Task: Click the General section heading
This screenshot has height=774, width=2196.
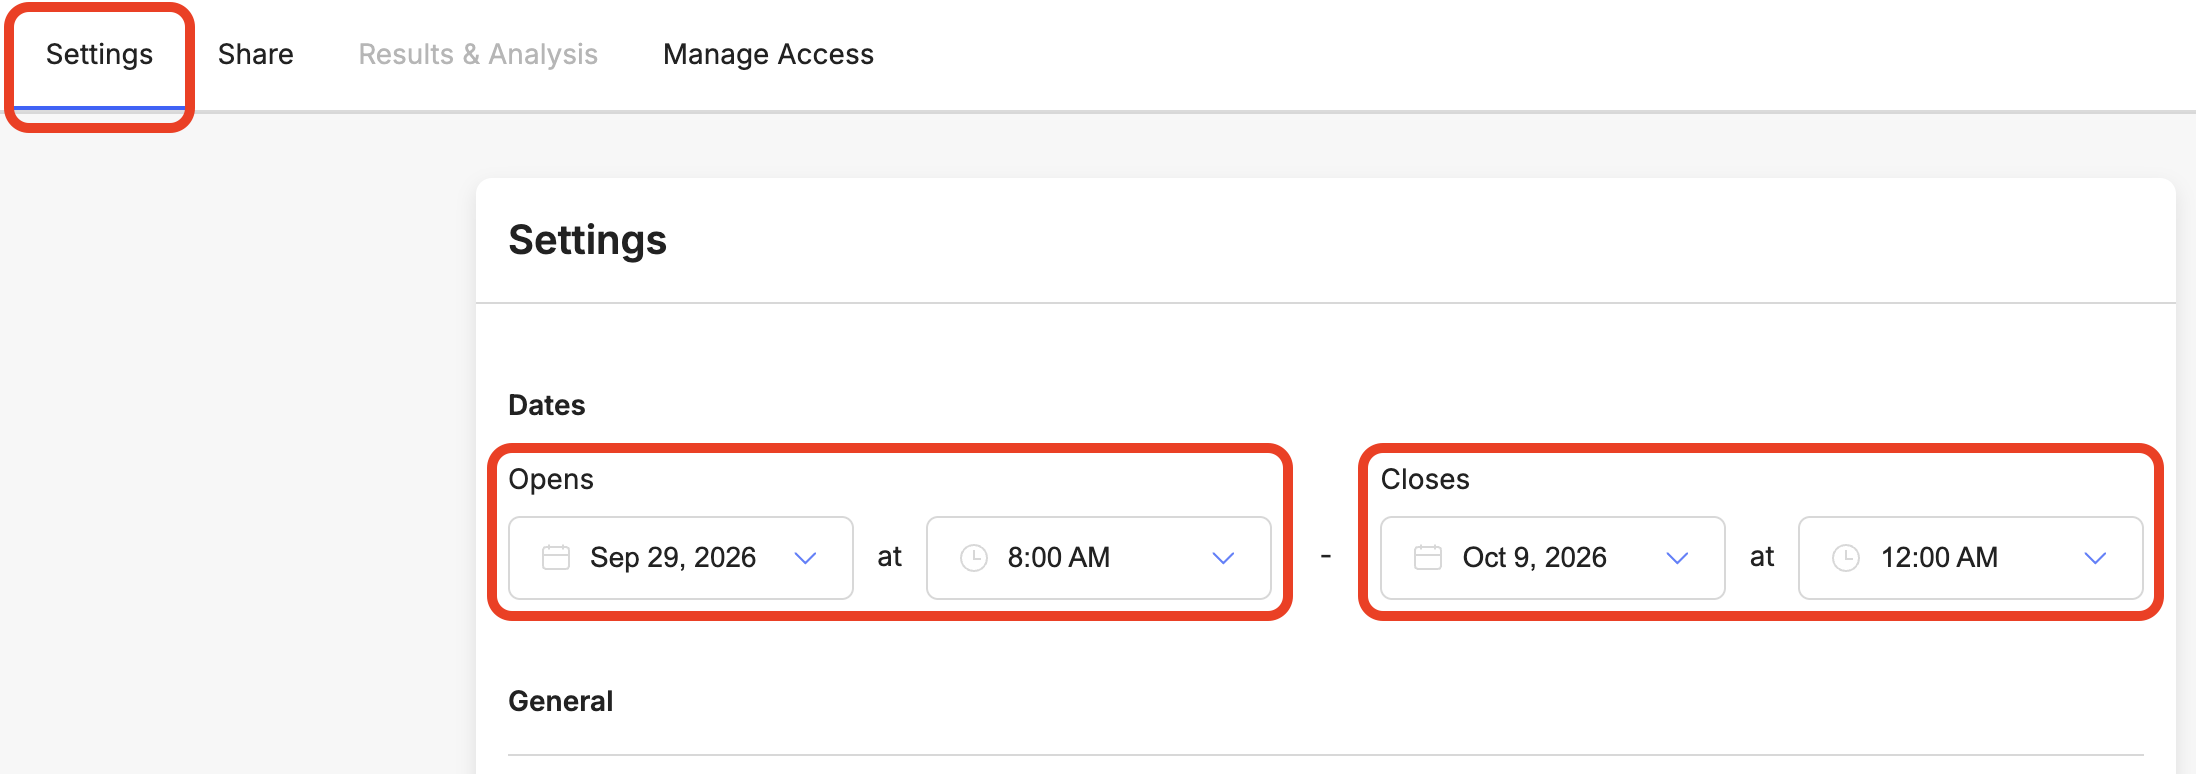Action: [x=561, y=701]
